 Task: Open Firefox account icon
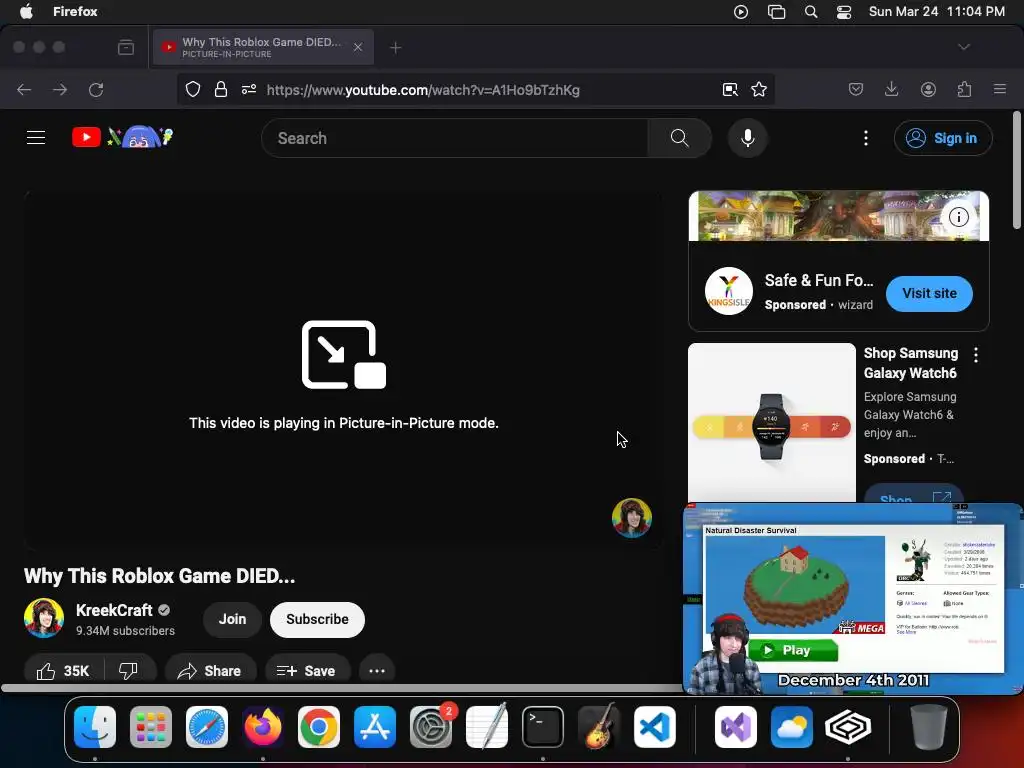tap(928, 89)
